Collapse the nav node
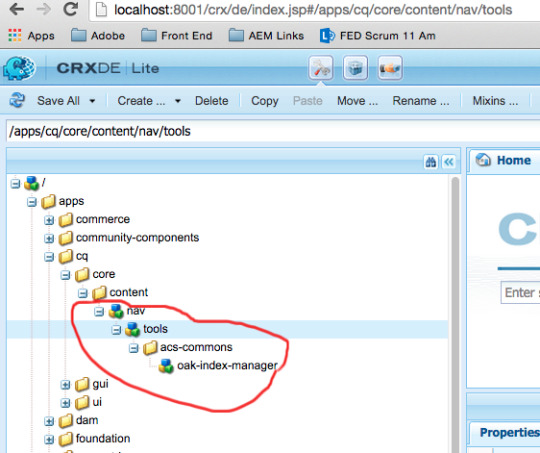540x453 pixels. click(99, 311)
